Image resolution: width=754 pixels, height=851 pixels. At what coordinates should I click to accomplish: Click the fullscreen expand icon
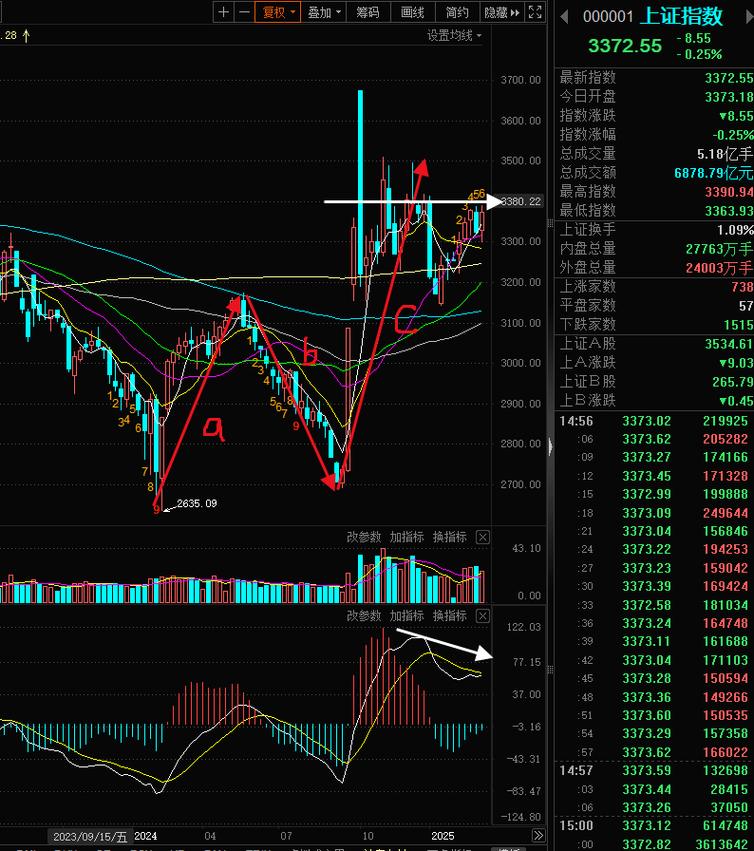point(537,12)
